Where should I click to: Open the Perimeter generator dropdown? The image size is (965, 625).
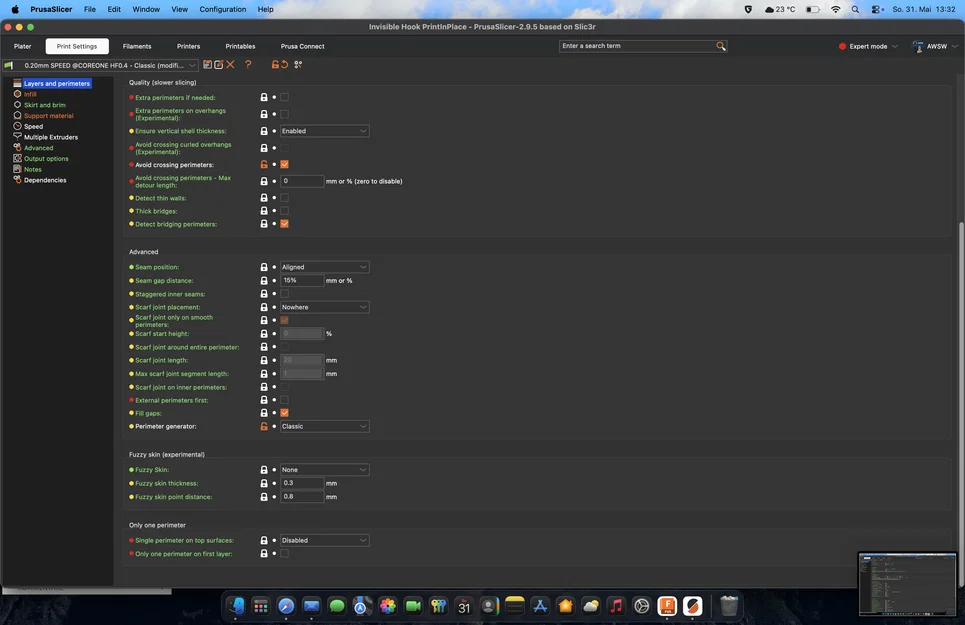click(x=324, y=426)
